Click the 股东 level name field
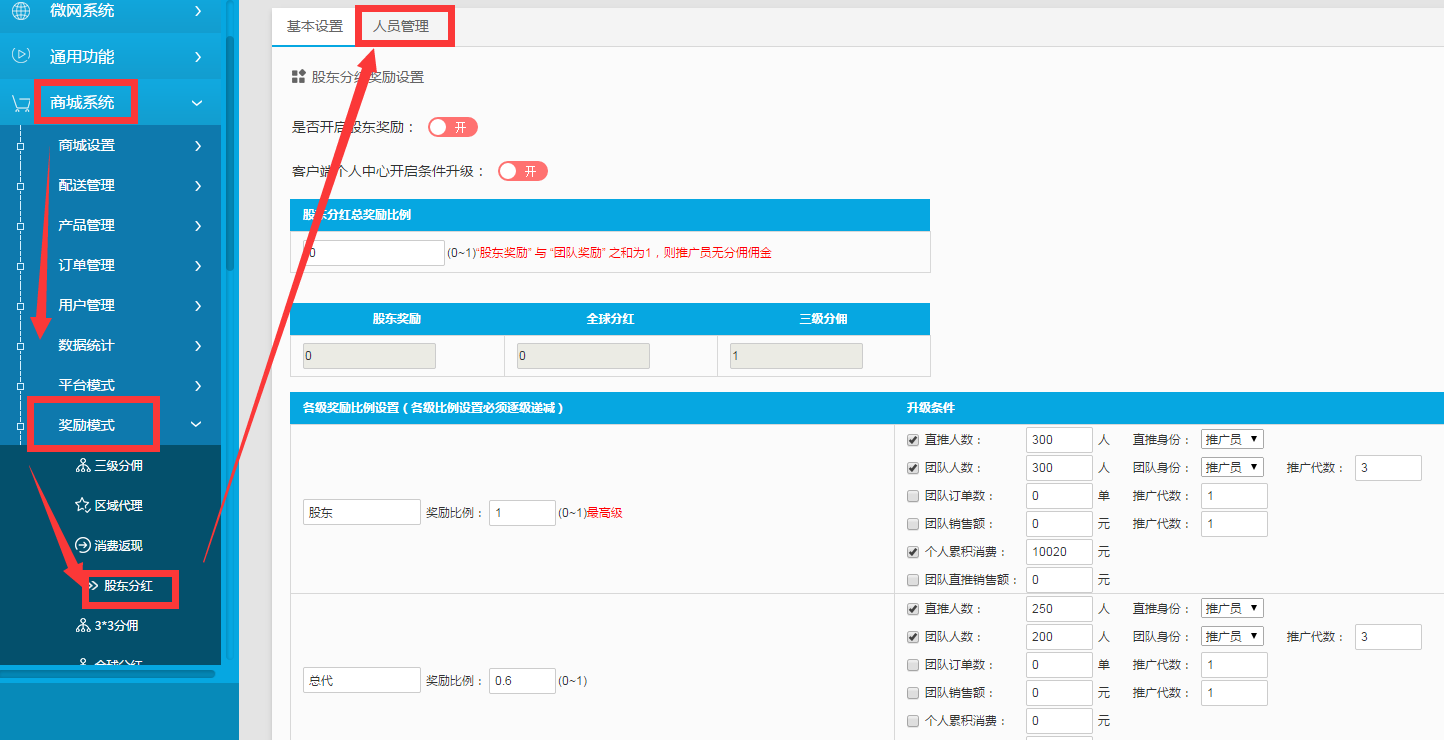 pos(362,512)
